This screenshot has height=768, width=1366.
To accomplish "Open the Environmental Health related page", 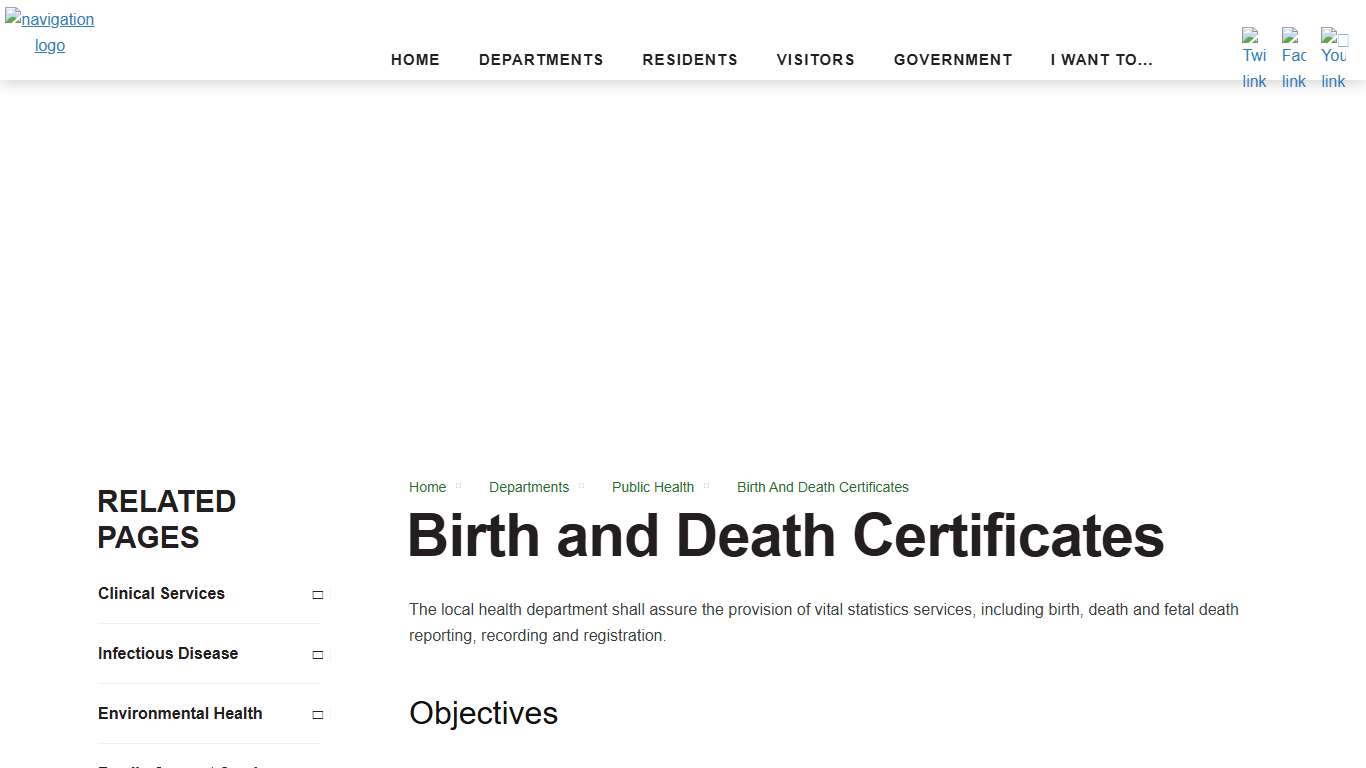I will point(180,714).
